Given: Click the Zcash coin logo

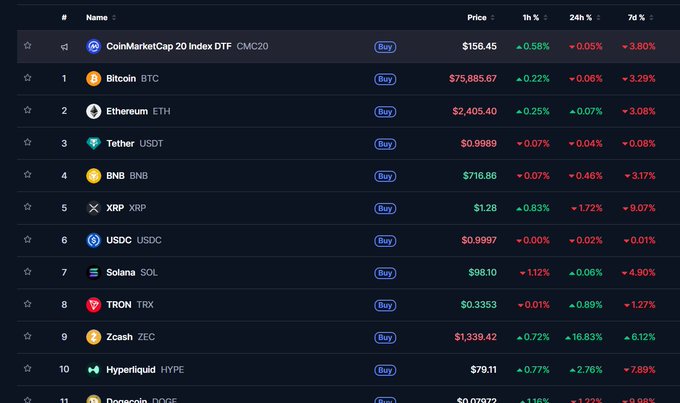Looking at the screenshot, I should pyautogui.click(x=93, y=337).
